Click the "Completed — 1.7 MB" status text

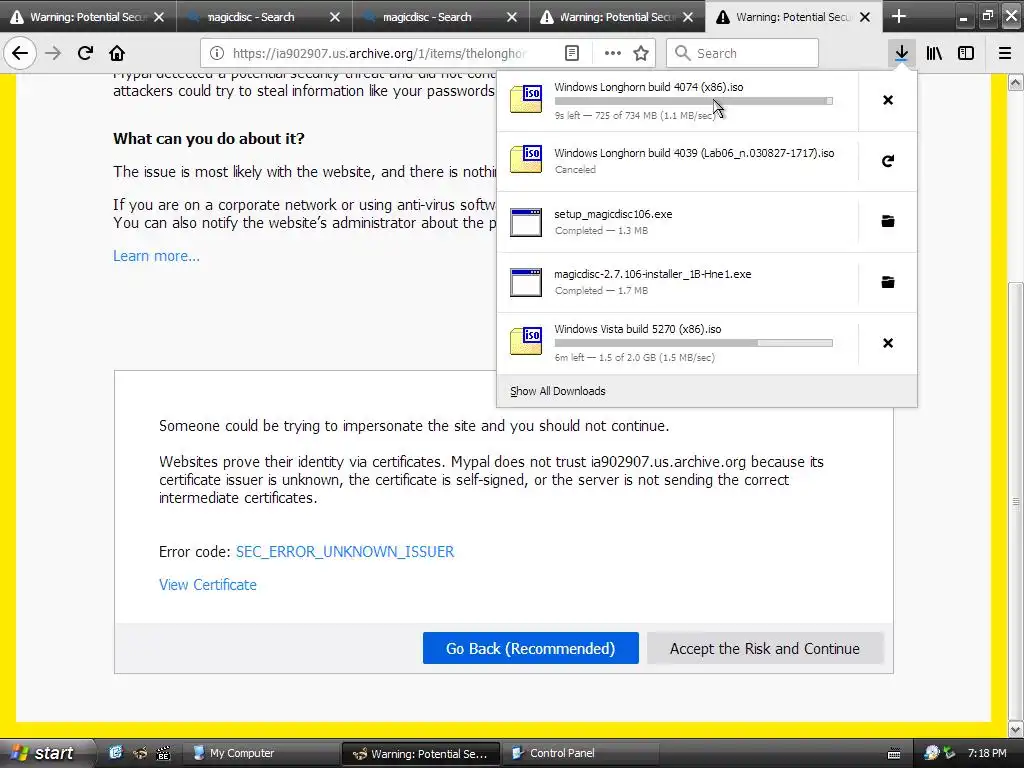tap(601, 291)
